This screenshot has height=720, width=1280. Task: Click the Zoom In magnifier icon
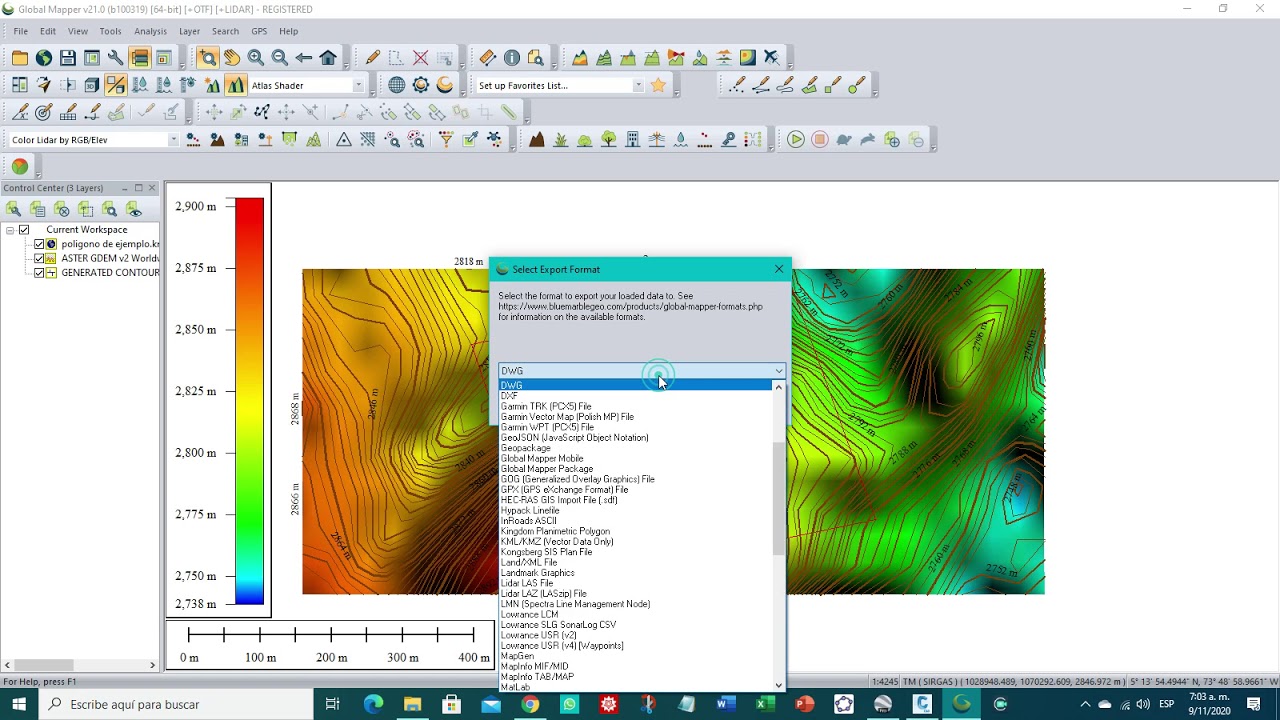255,58
